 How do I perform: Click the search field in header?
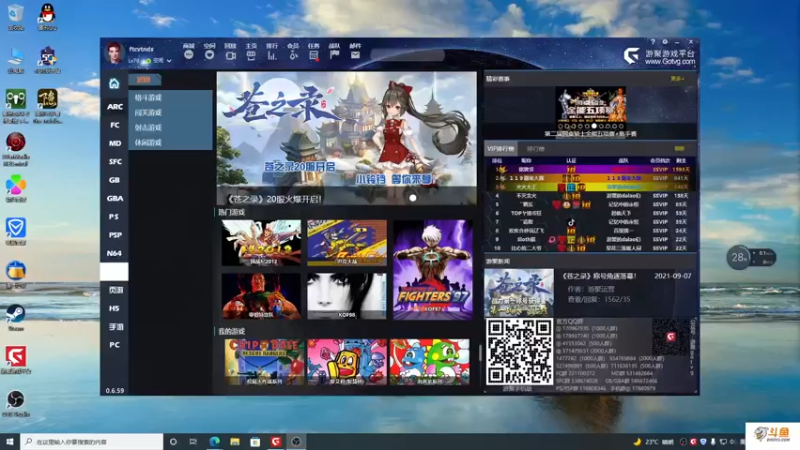(x=408, y=55)
